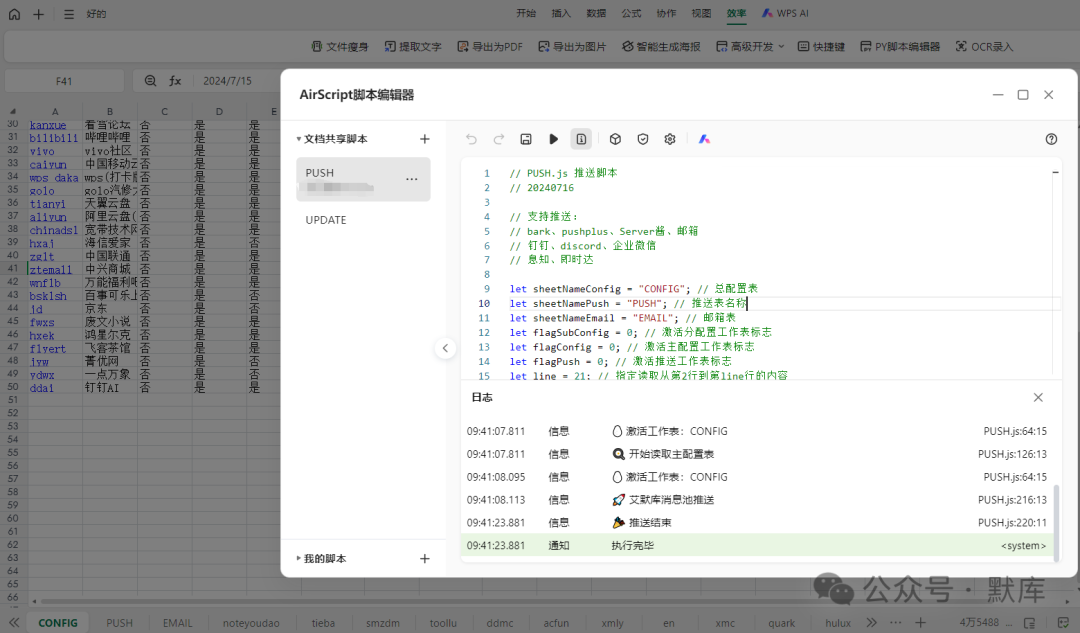Open sheet tabs more options ellipsis
1080x633 pixels.
point(895,623)
